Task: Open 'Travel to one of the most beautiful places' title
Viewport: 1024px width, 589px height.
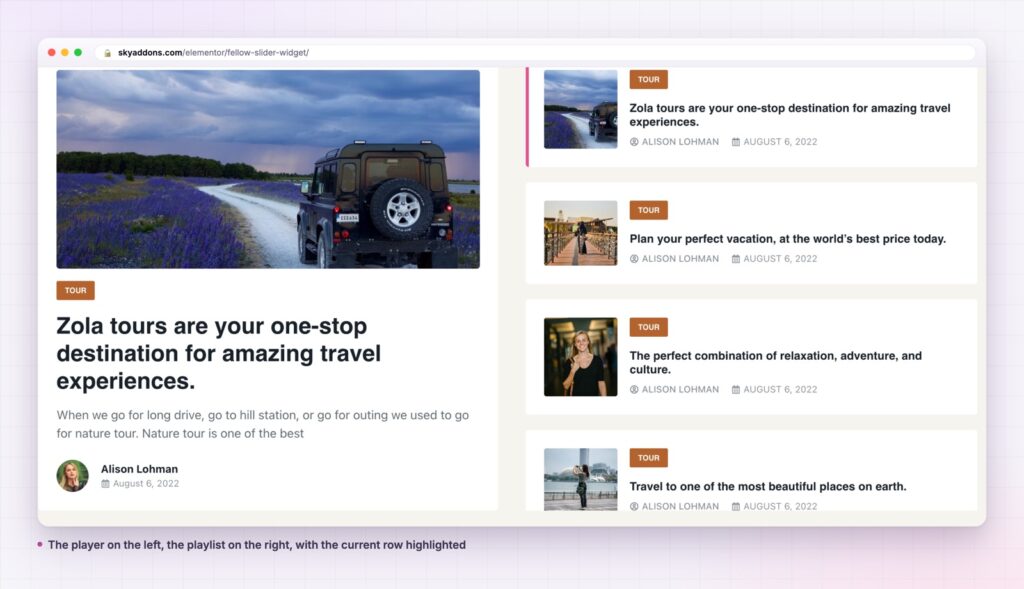Action: [768, 486]
